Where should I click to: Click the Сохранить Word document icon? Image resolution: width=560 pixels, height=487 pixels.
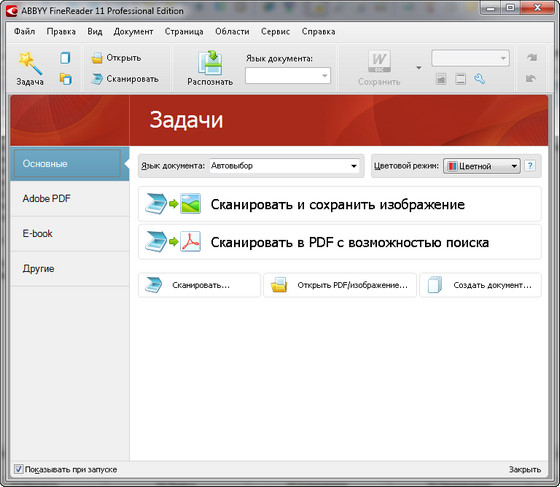click(x=379, y=61)
